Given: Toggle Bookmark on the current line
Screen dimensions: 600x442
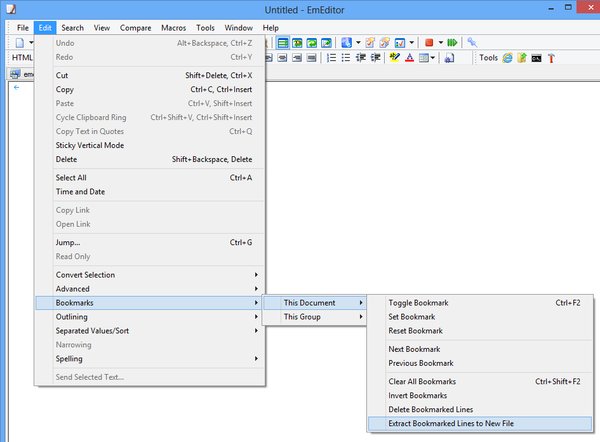Looking at the screenshot, I should coord(418,303).
